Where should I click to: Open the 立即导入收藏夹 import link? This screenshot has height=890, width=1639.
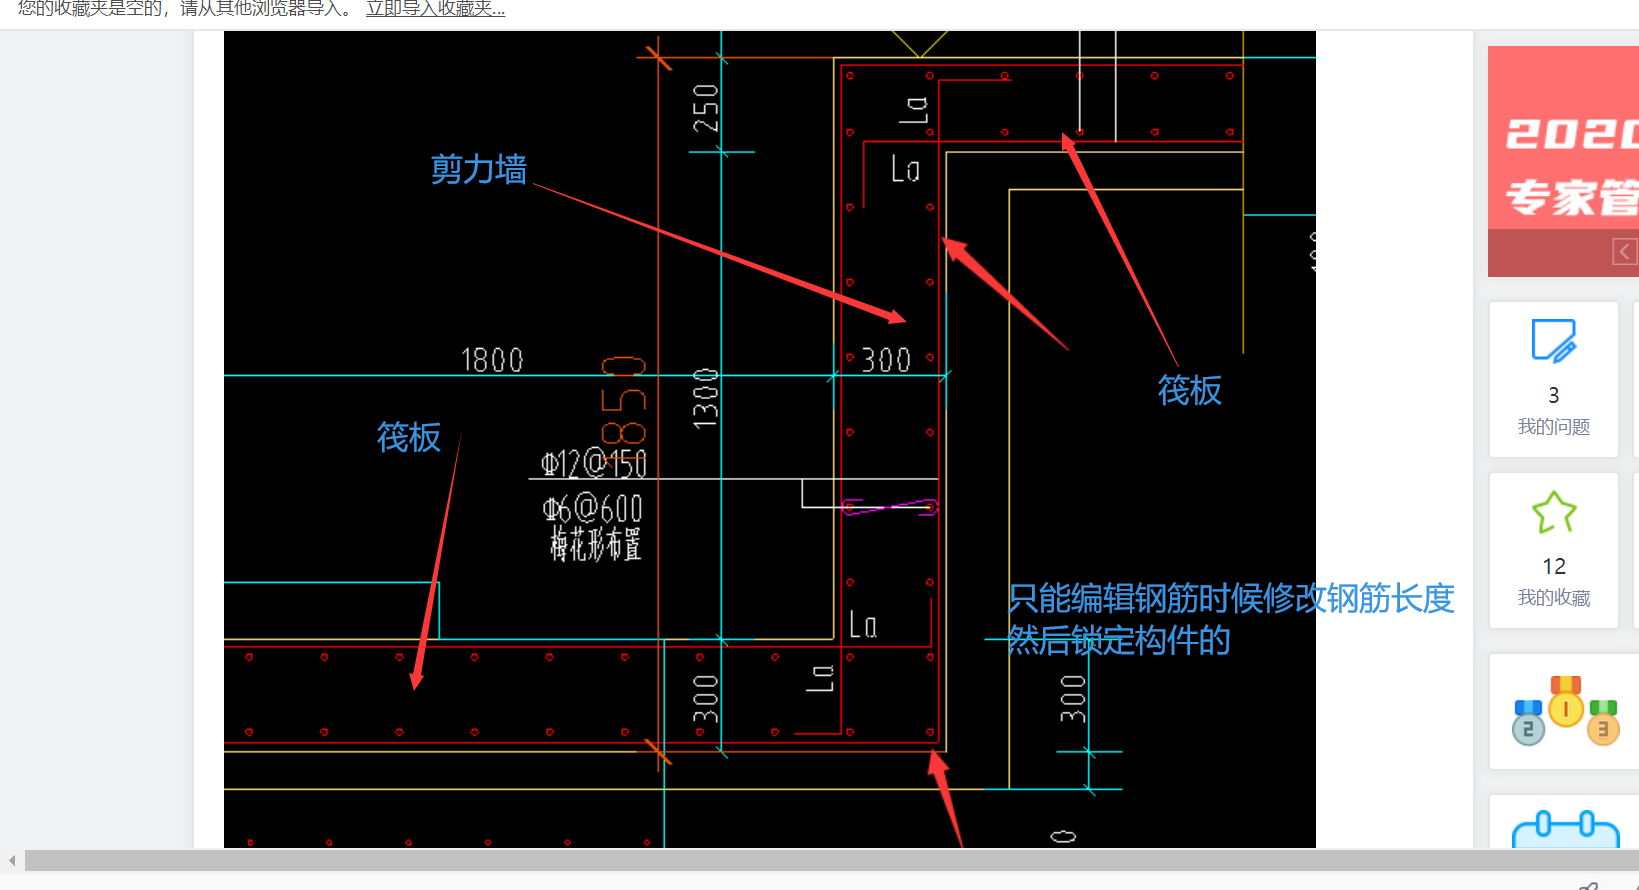(435, 9)
